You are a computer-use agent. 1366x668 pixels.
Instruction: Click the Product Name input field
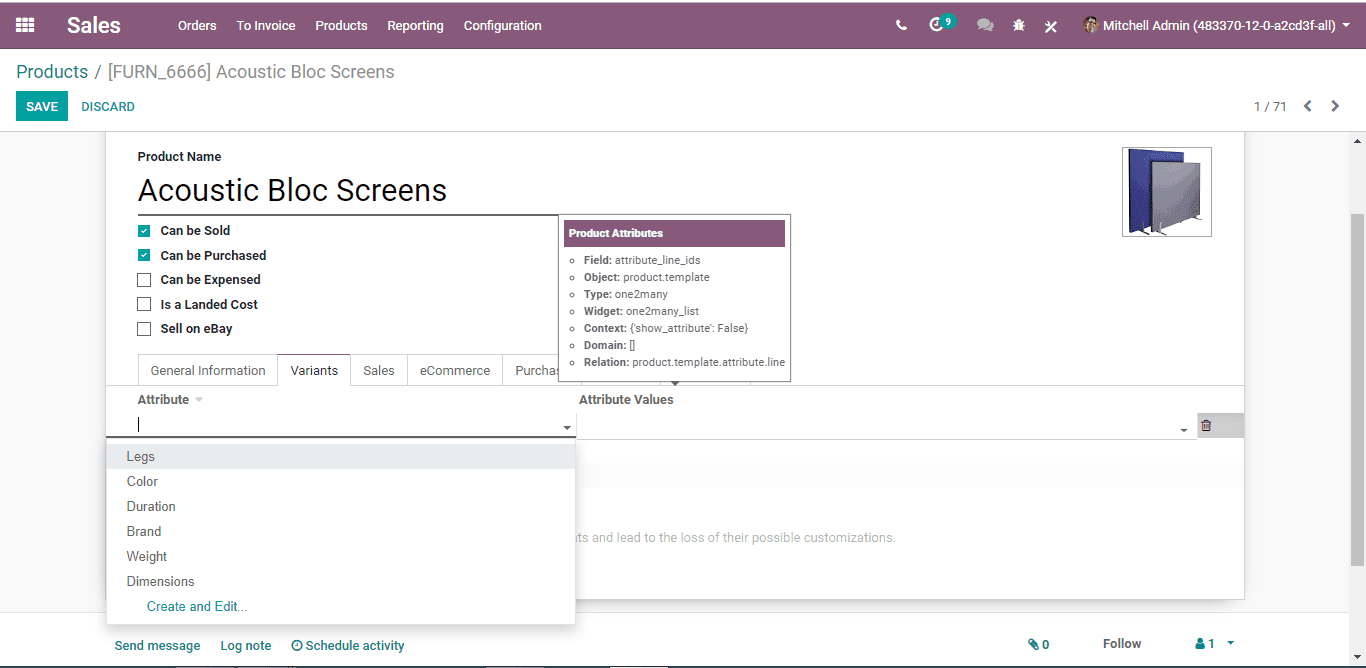pos(347,191)
